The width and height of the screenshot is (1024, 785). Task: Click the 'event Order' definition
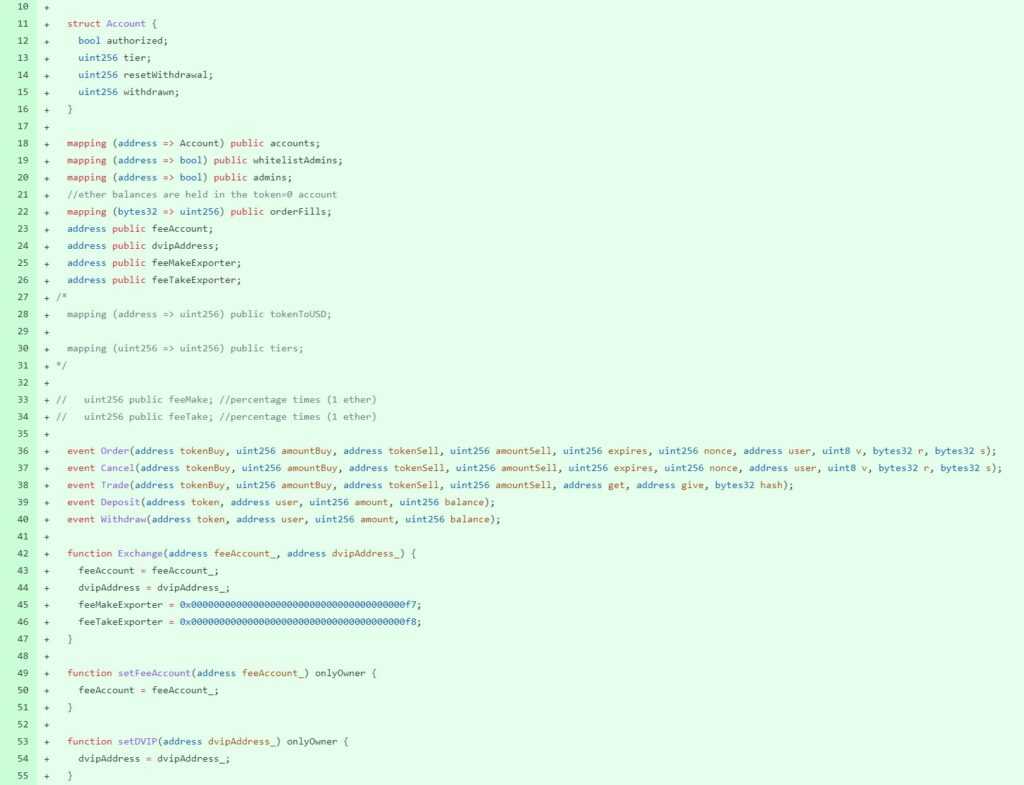[x=98, y=451]
